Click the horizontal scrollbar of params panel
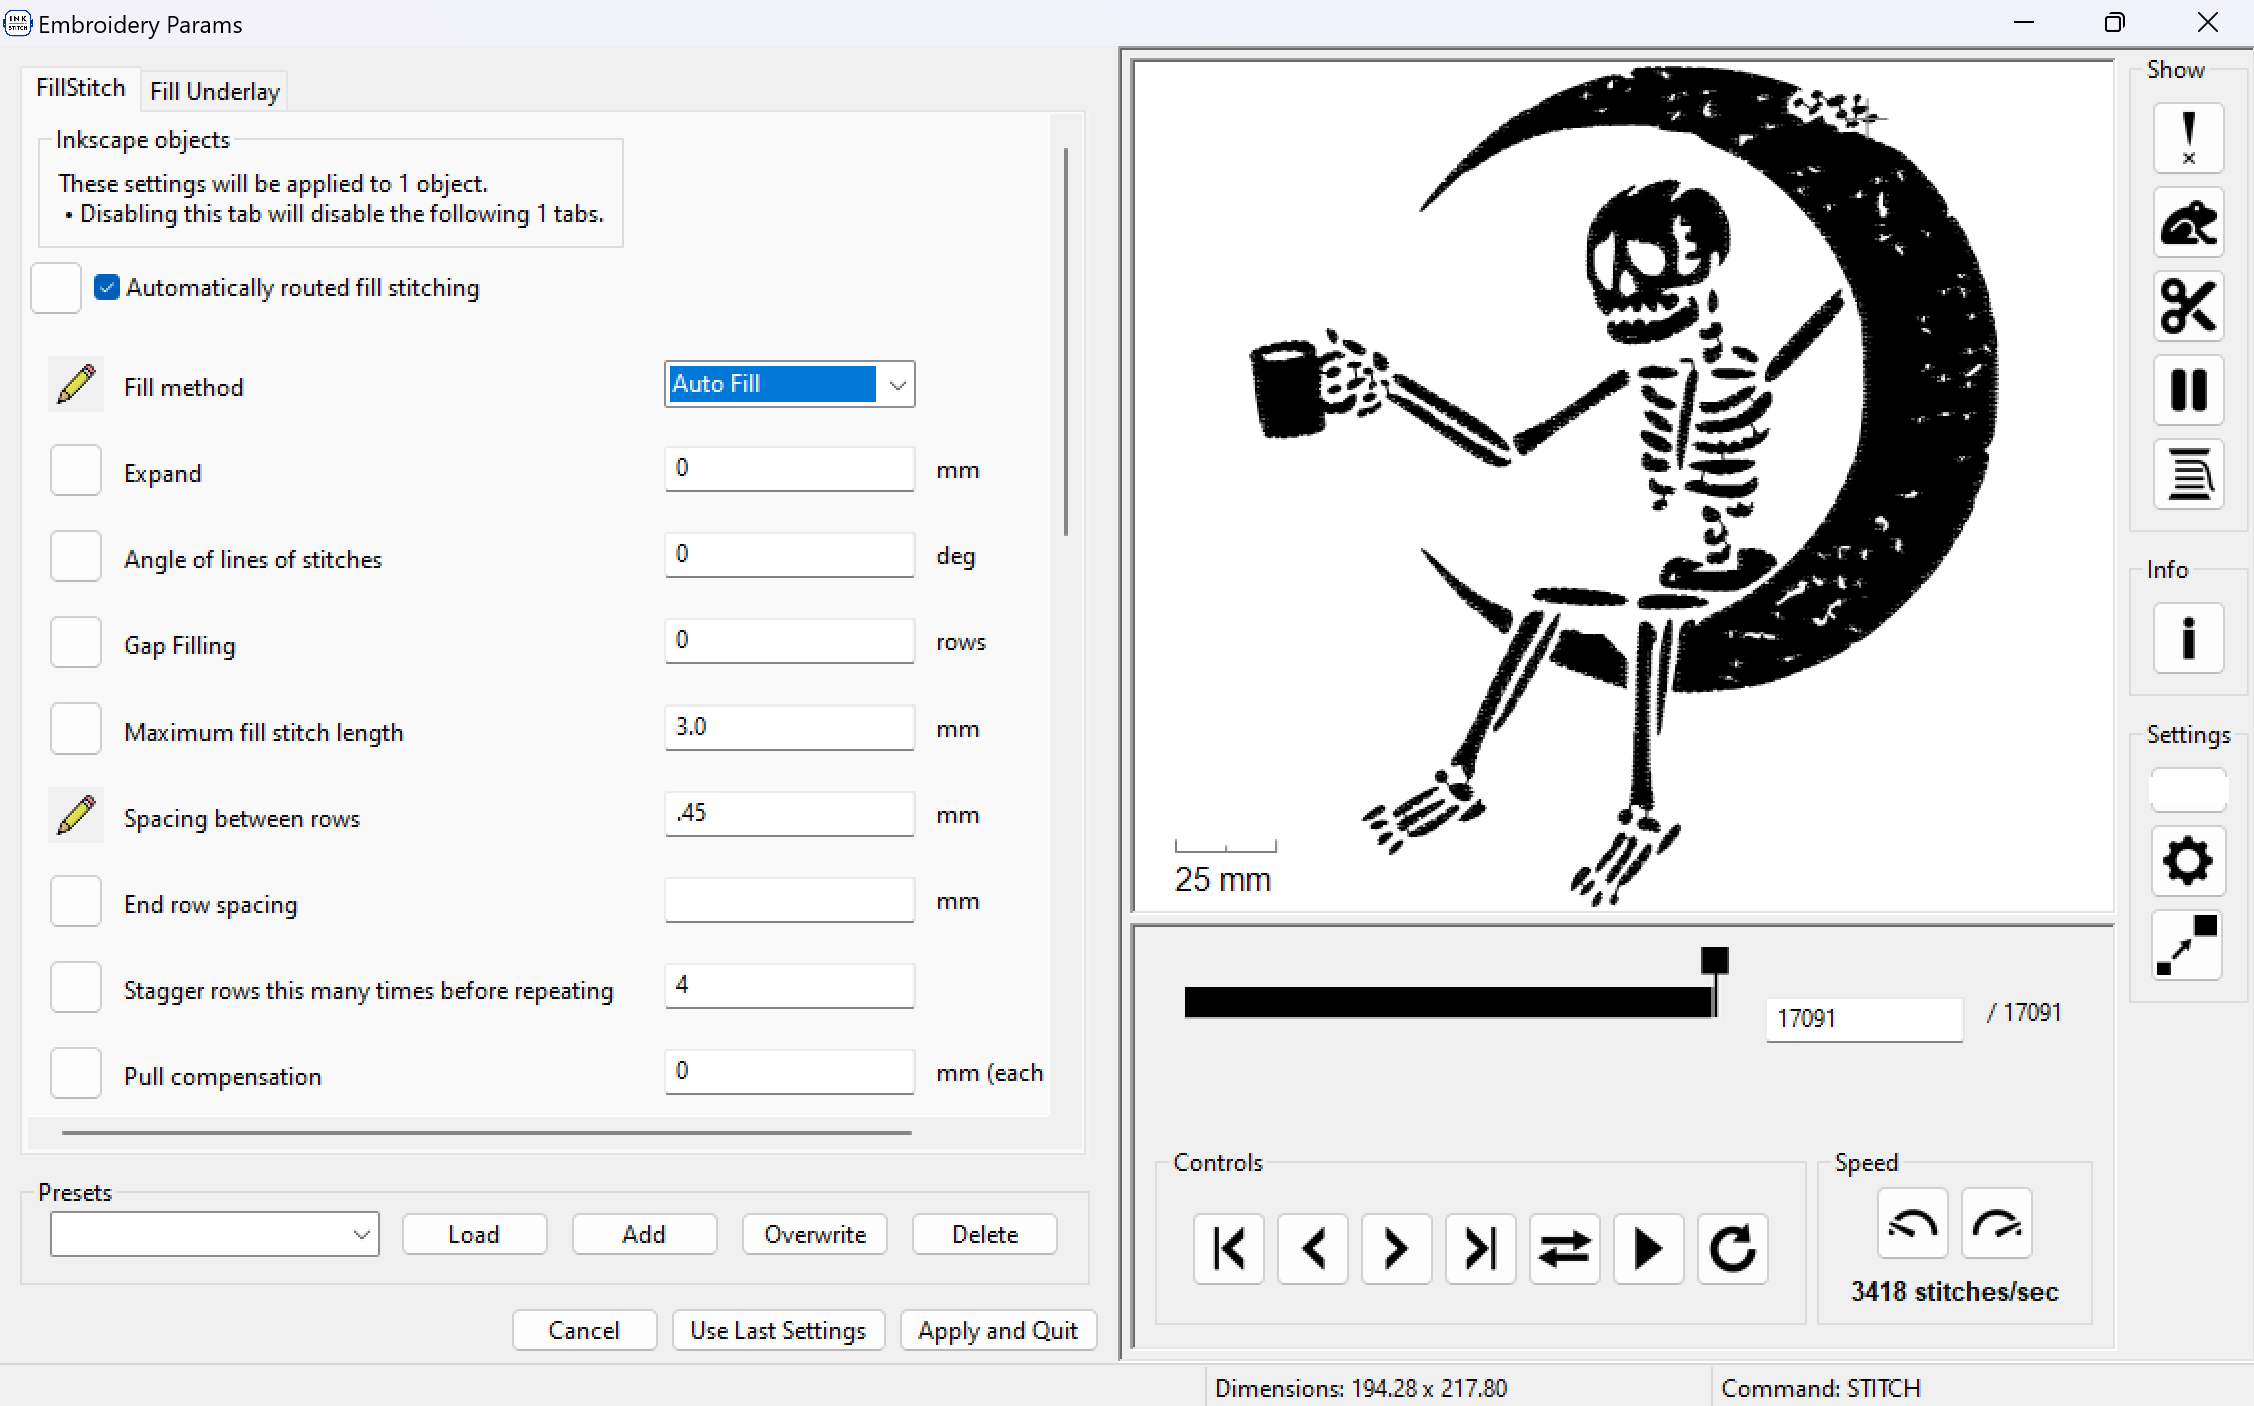The height and width of the screenshot is (1406, 2254). [x=487, y=1133]
